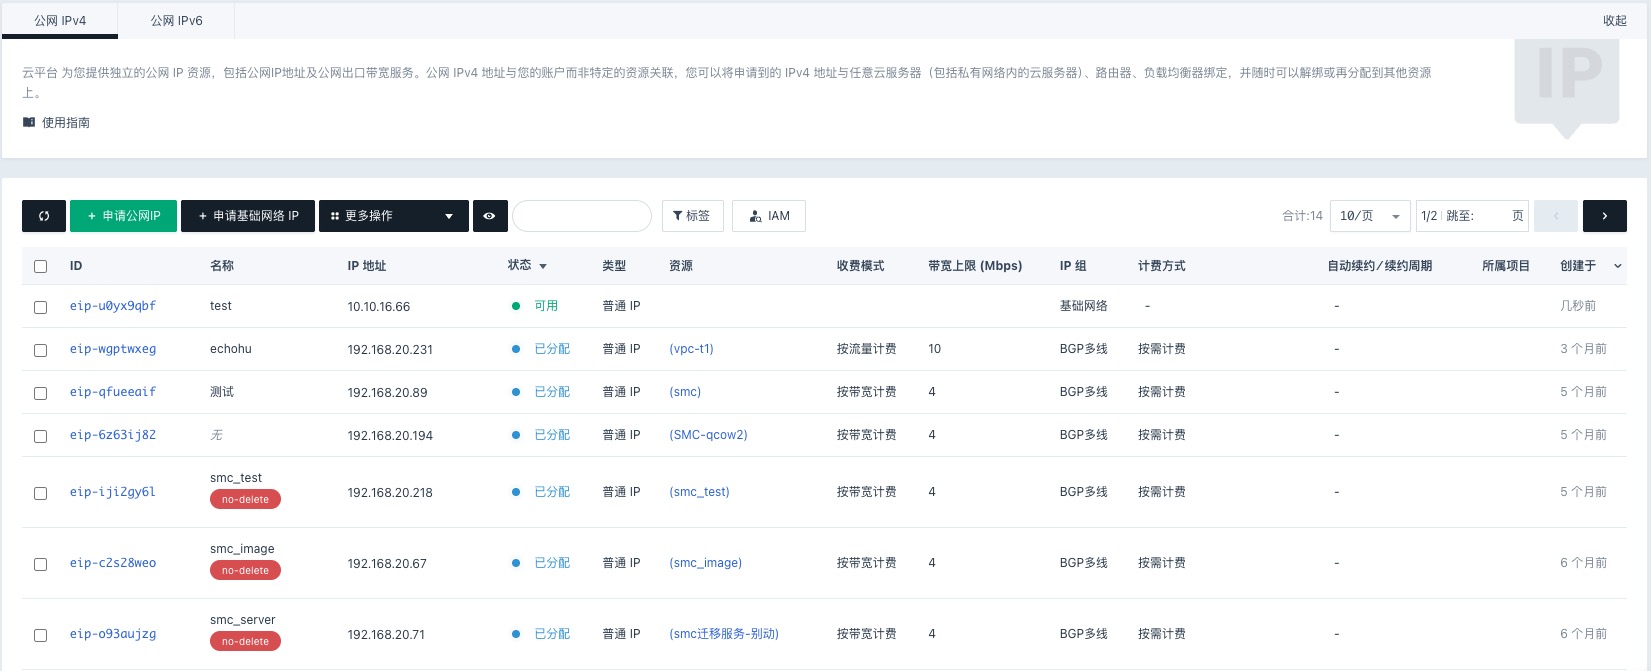Expand the 更多操作 dropdown menu
The image size is (1651, 671).
(393, 216)
